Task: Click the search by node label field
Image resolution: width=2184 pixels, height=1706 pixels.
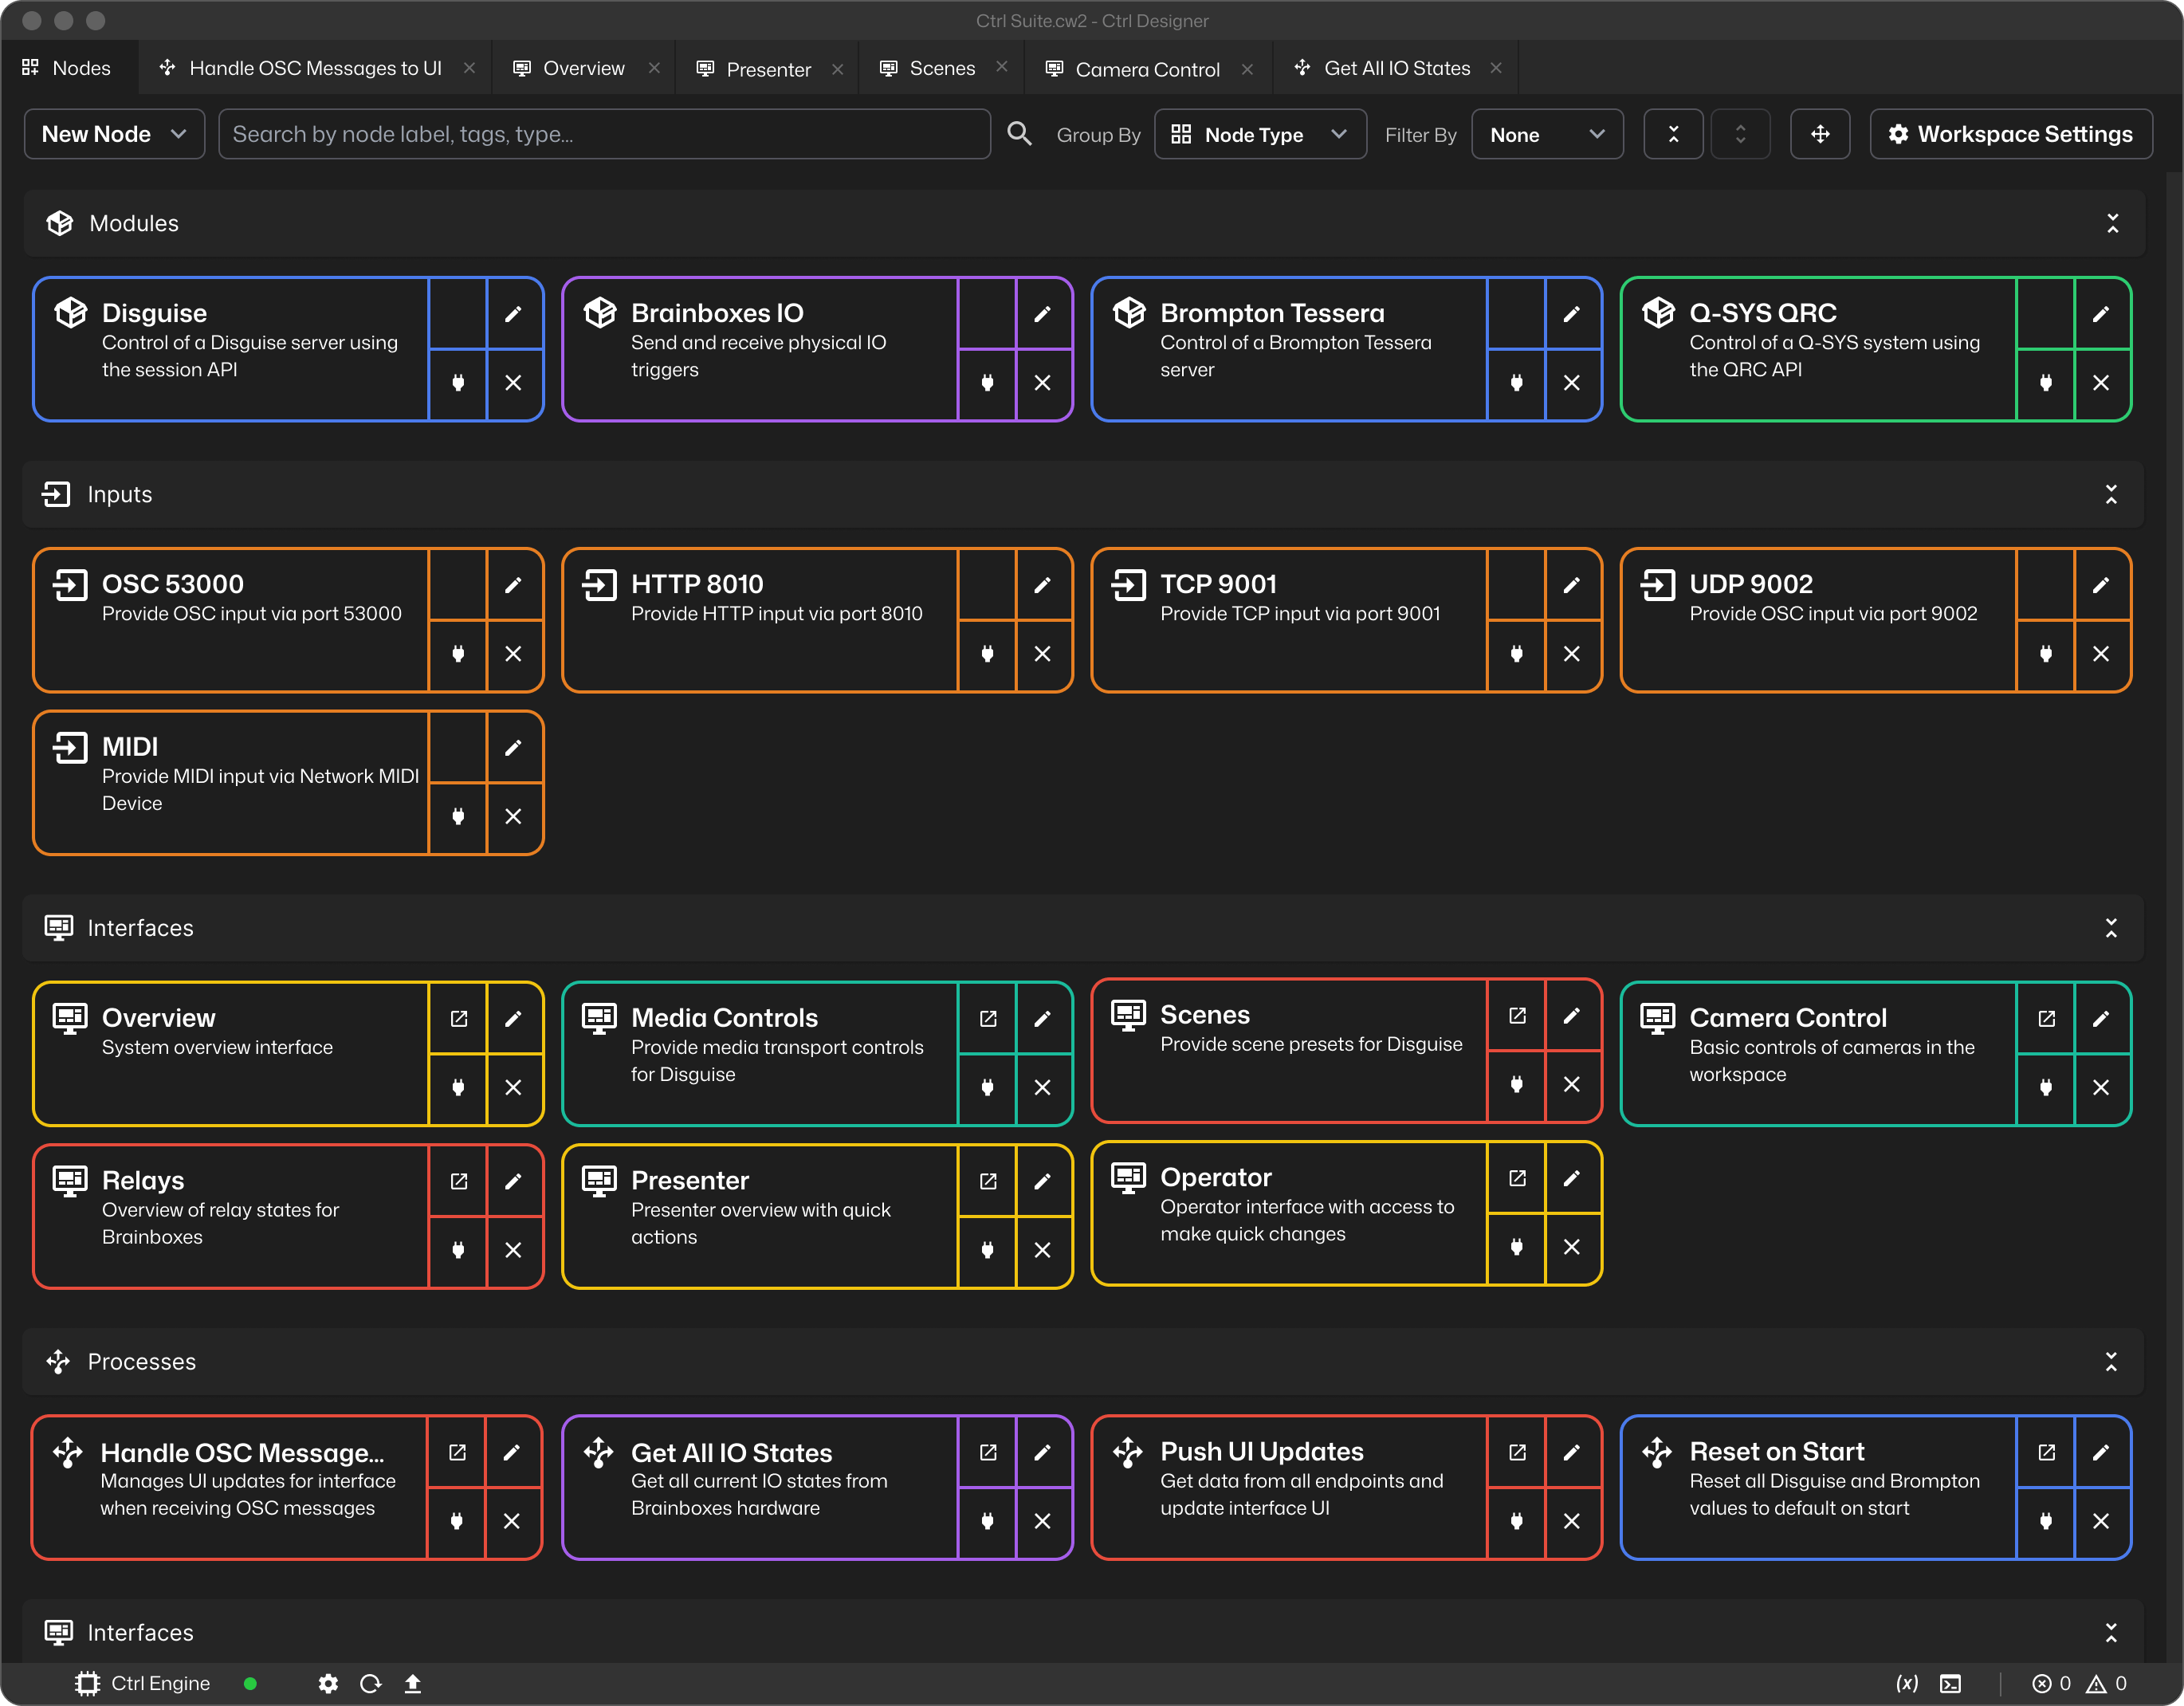Action: pos(604,134)
